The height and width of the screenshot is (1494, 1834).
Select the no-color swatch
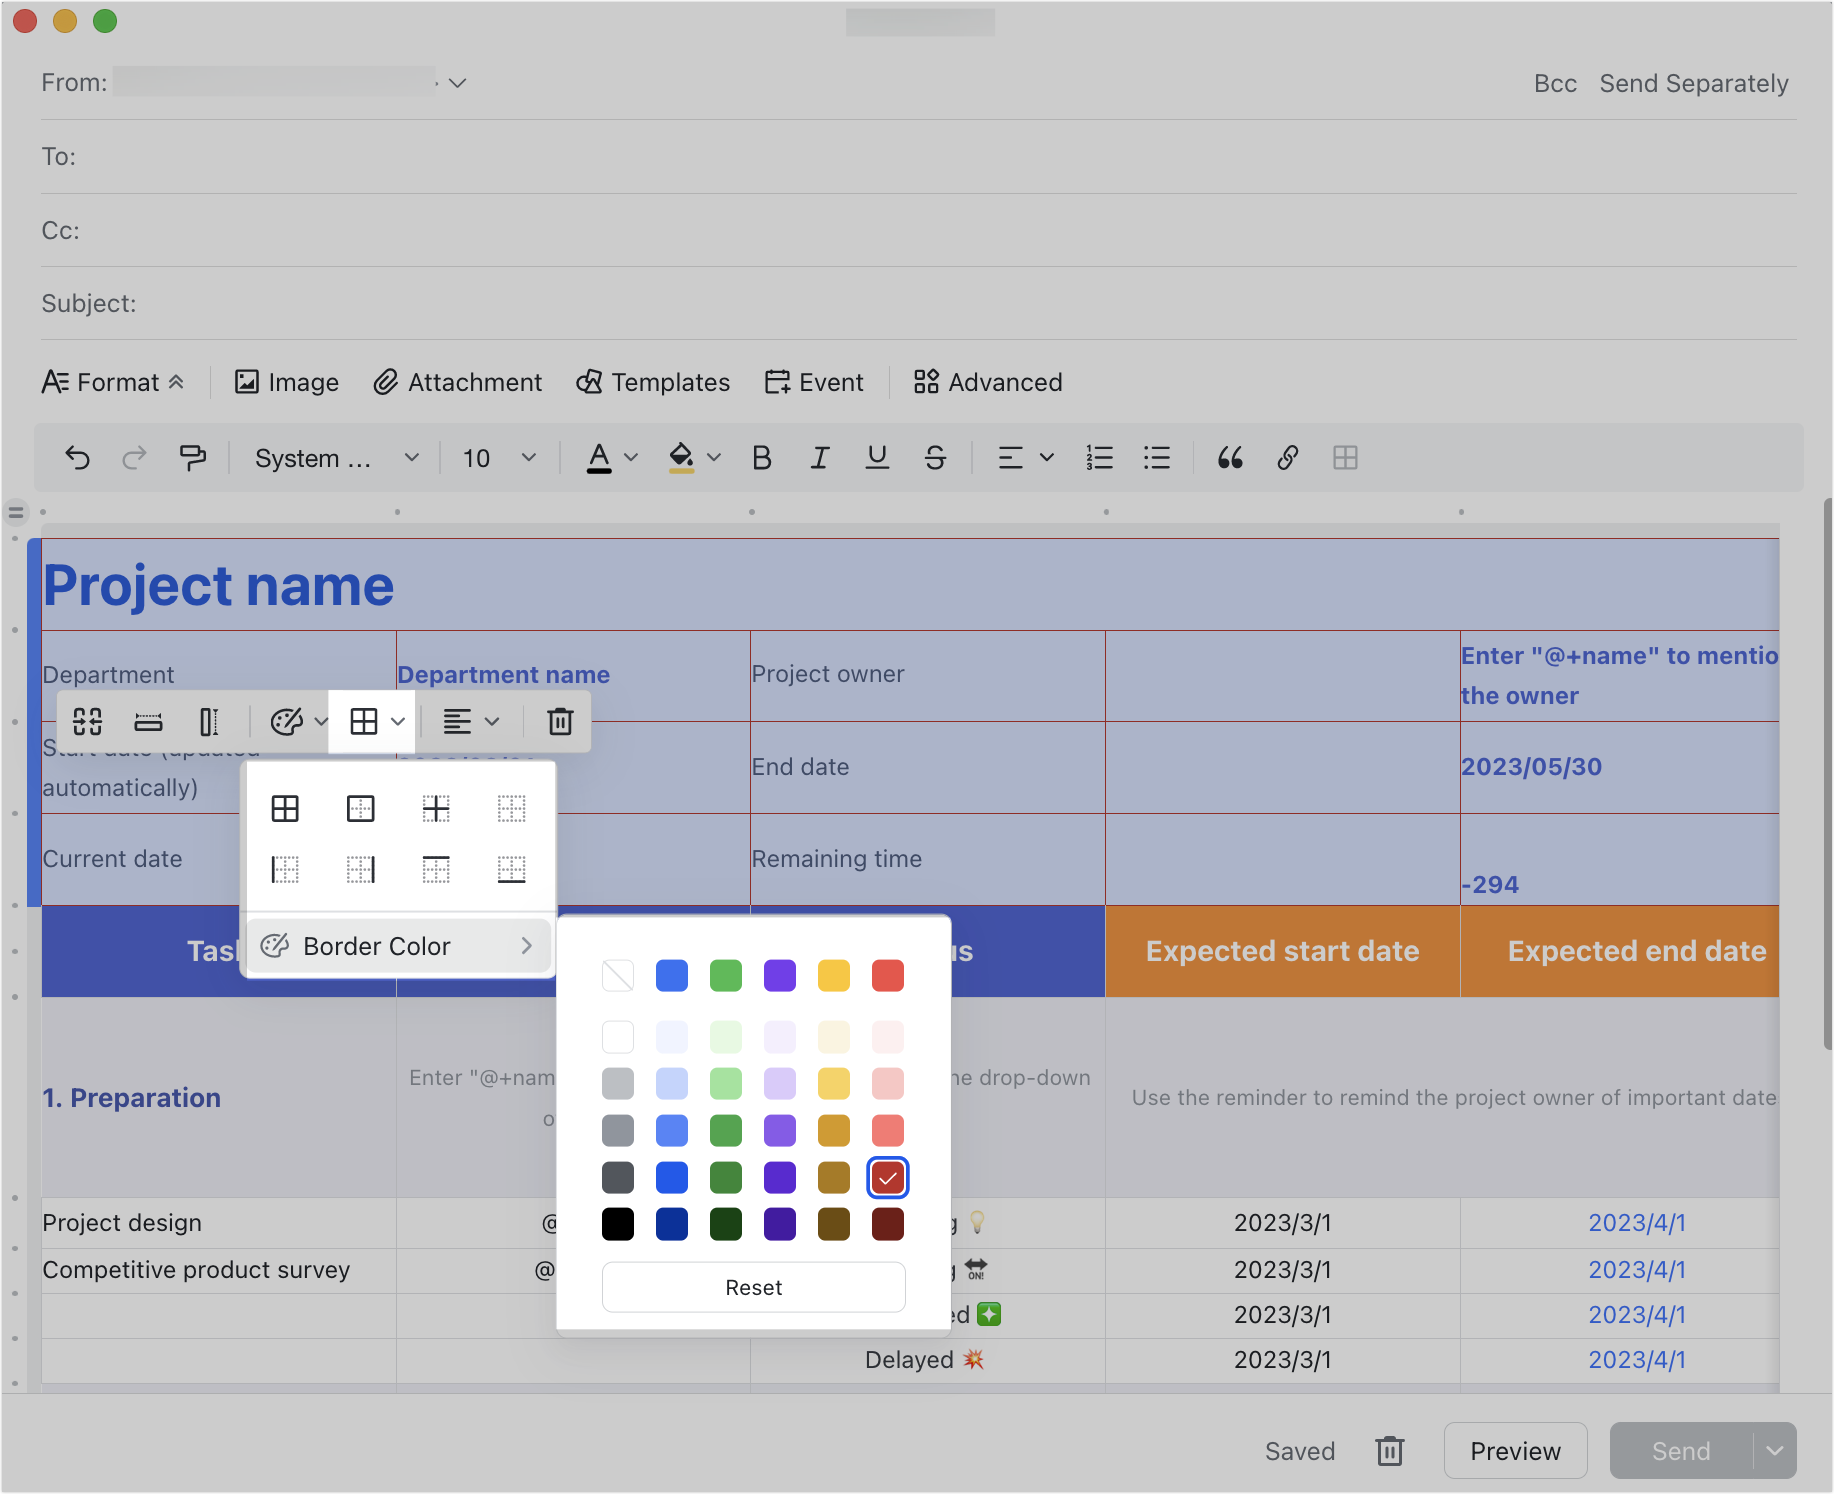[x=618, y=975]
